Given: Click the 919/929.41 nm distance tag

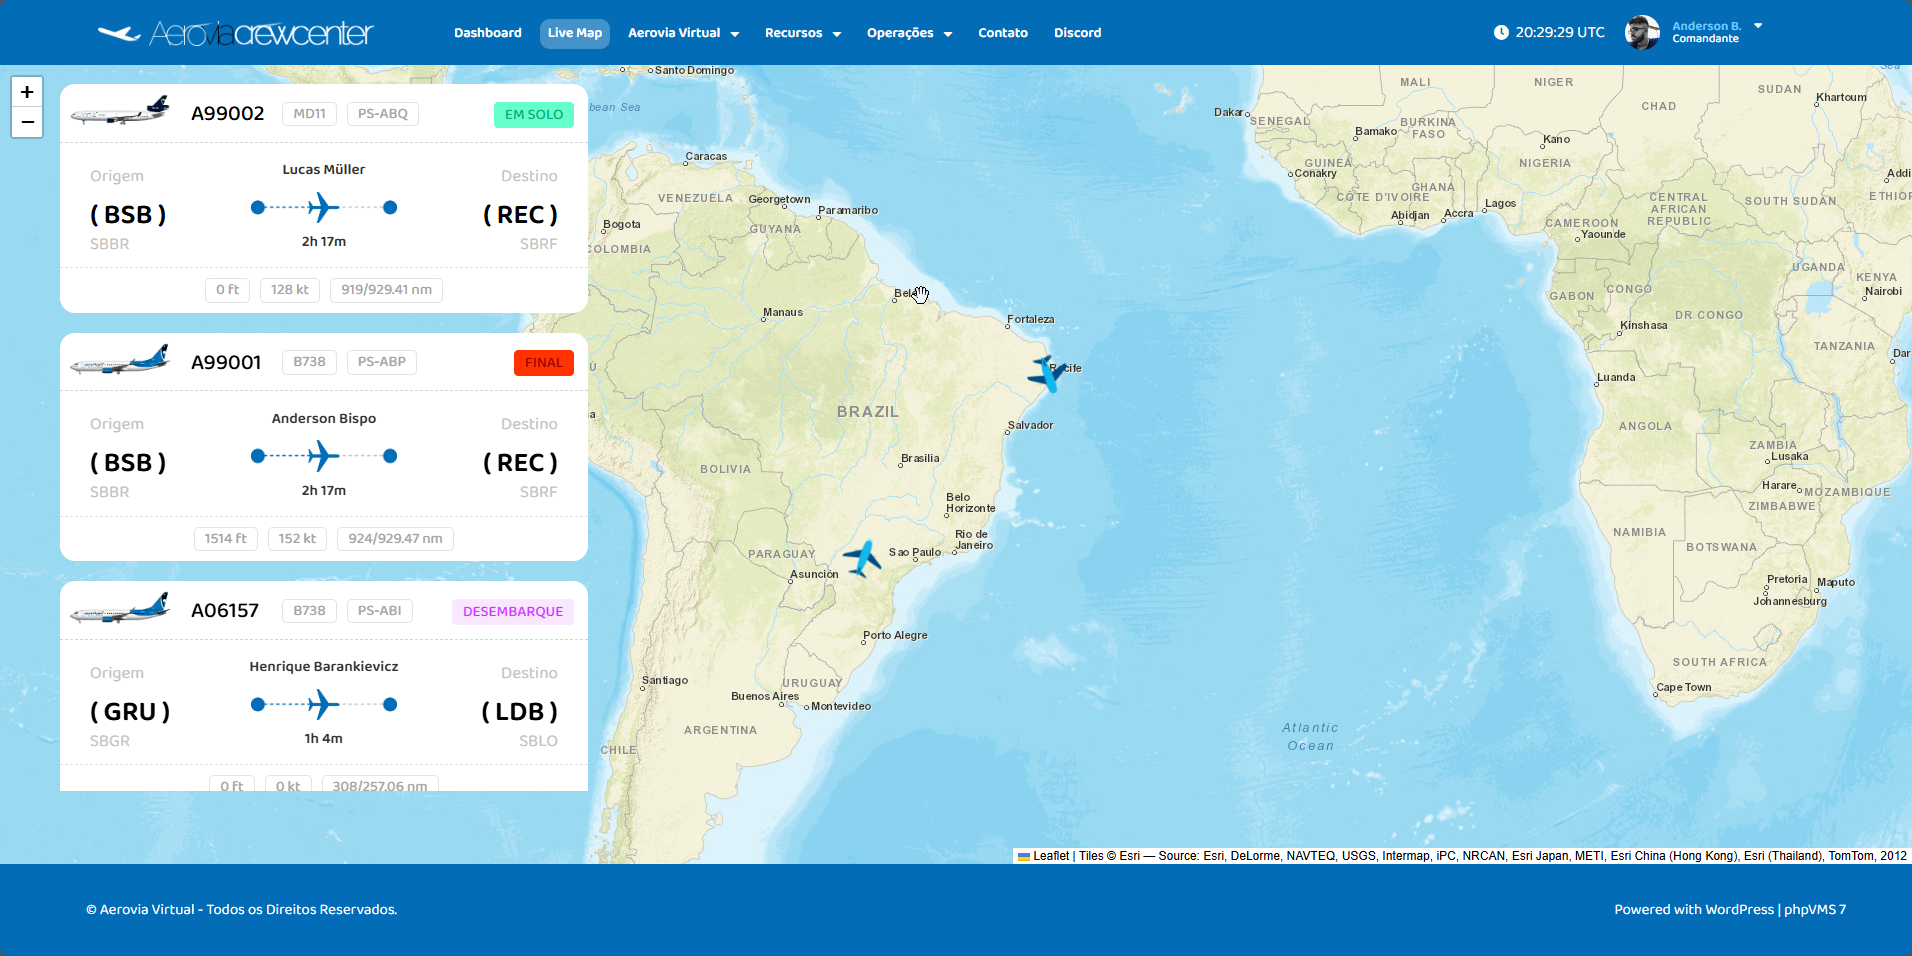Looking at the screenshot, I should pyautogui.click(x=387, y=290).
